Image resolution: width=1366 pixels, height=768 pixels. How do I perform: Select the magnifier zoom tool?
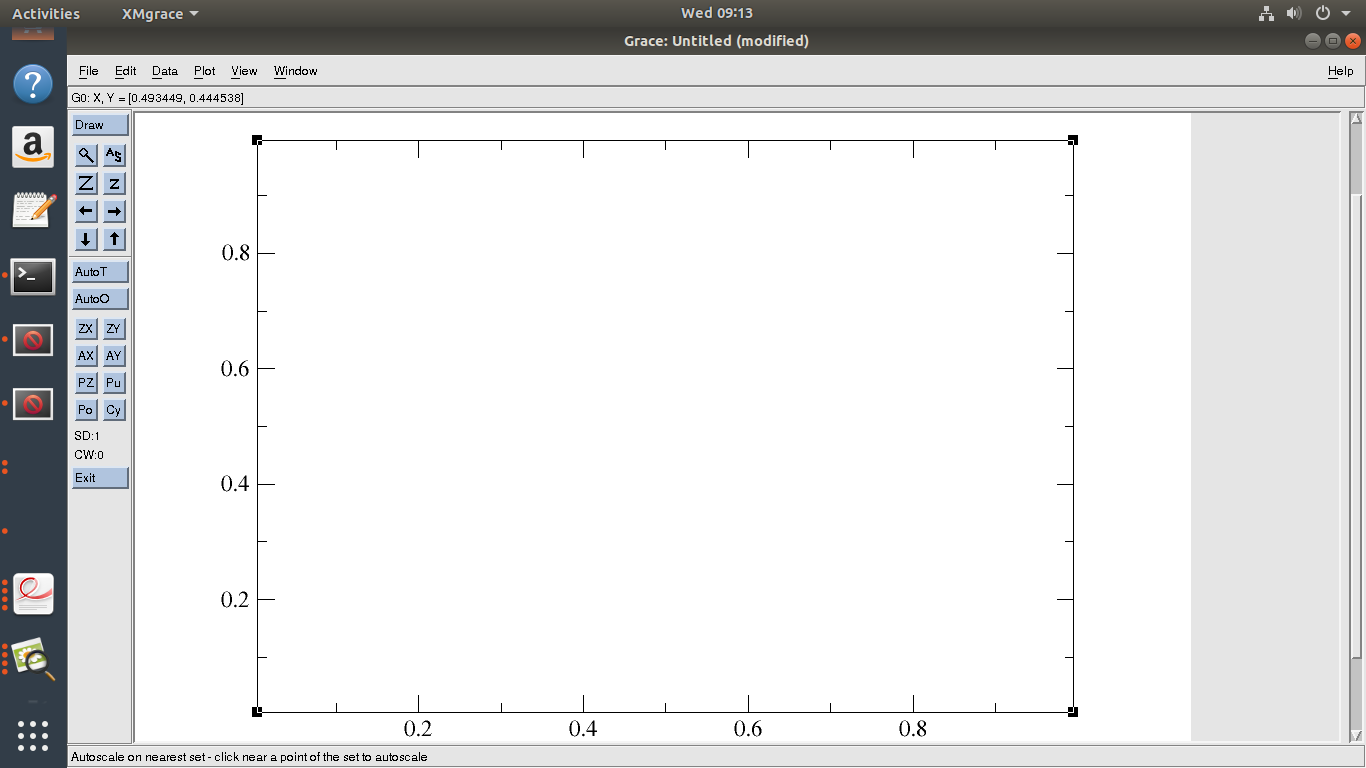[x=87, y=155]
